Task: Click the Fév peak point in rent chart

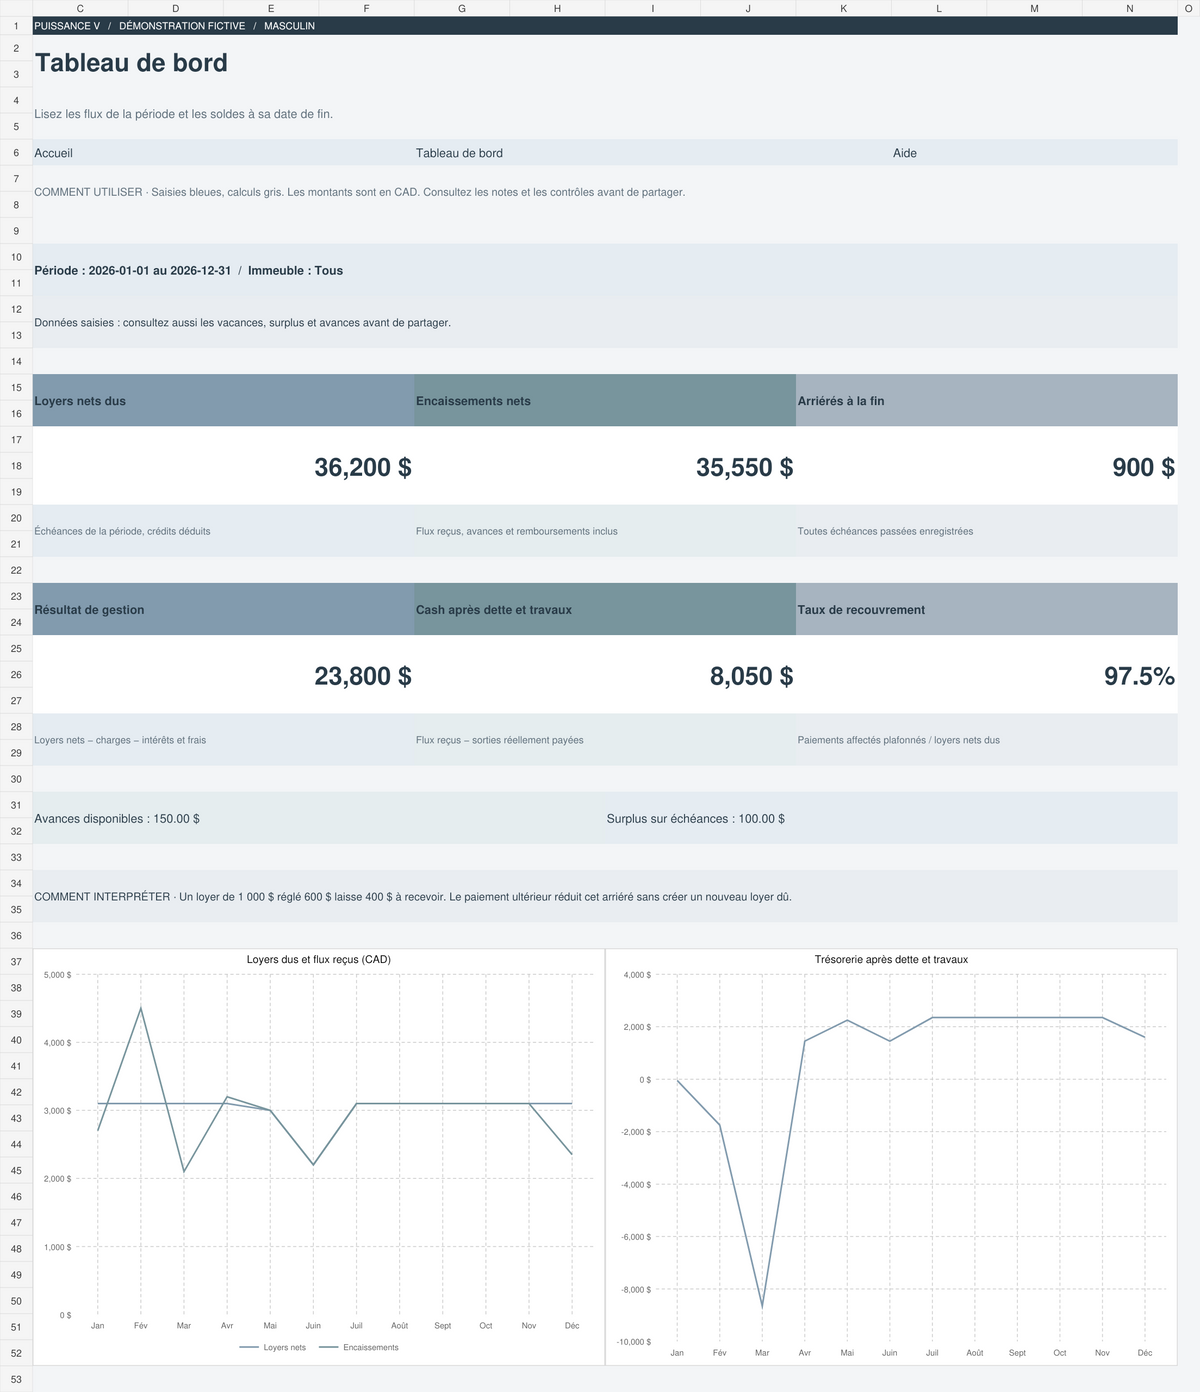Action: [141, 1008]
